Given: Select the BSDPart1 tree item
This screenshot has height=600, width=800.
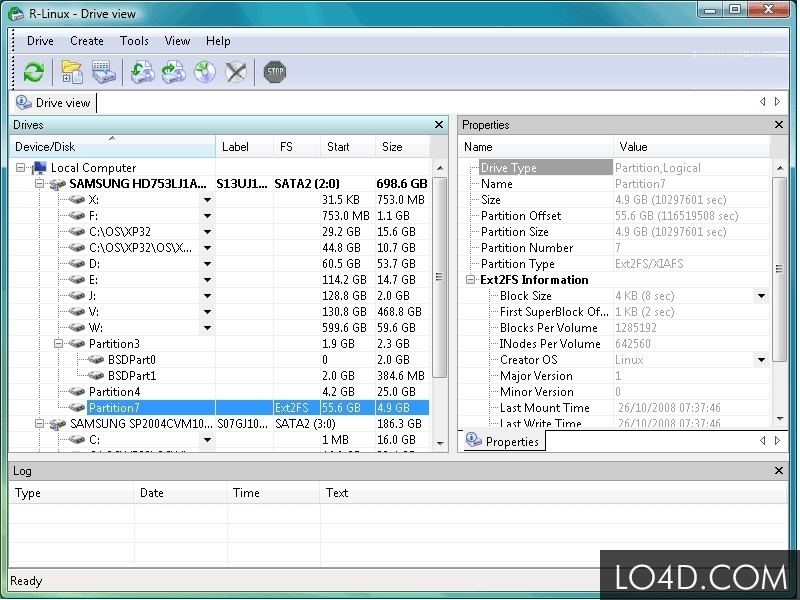Looking at the screenshot, I should coord(132,376).
